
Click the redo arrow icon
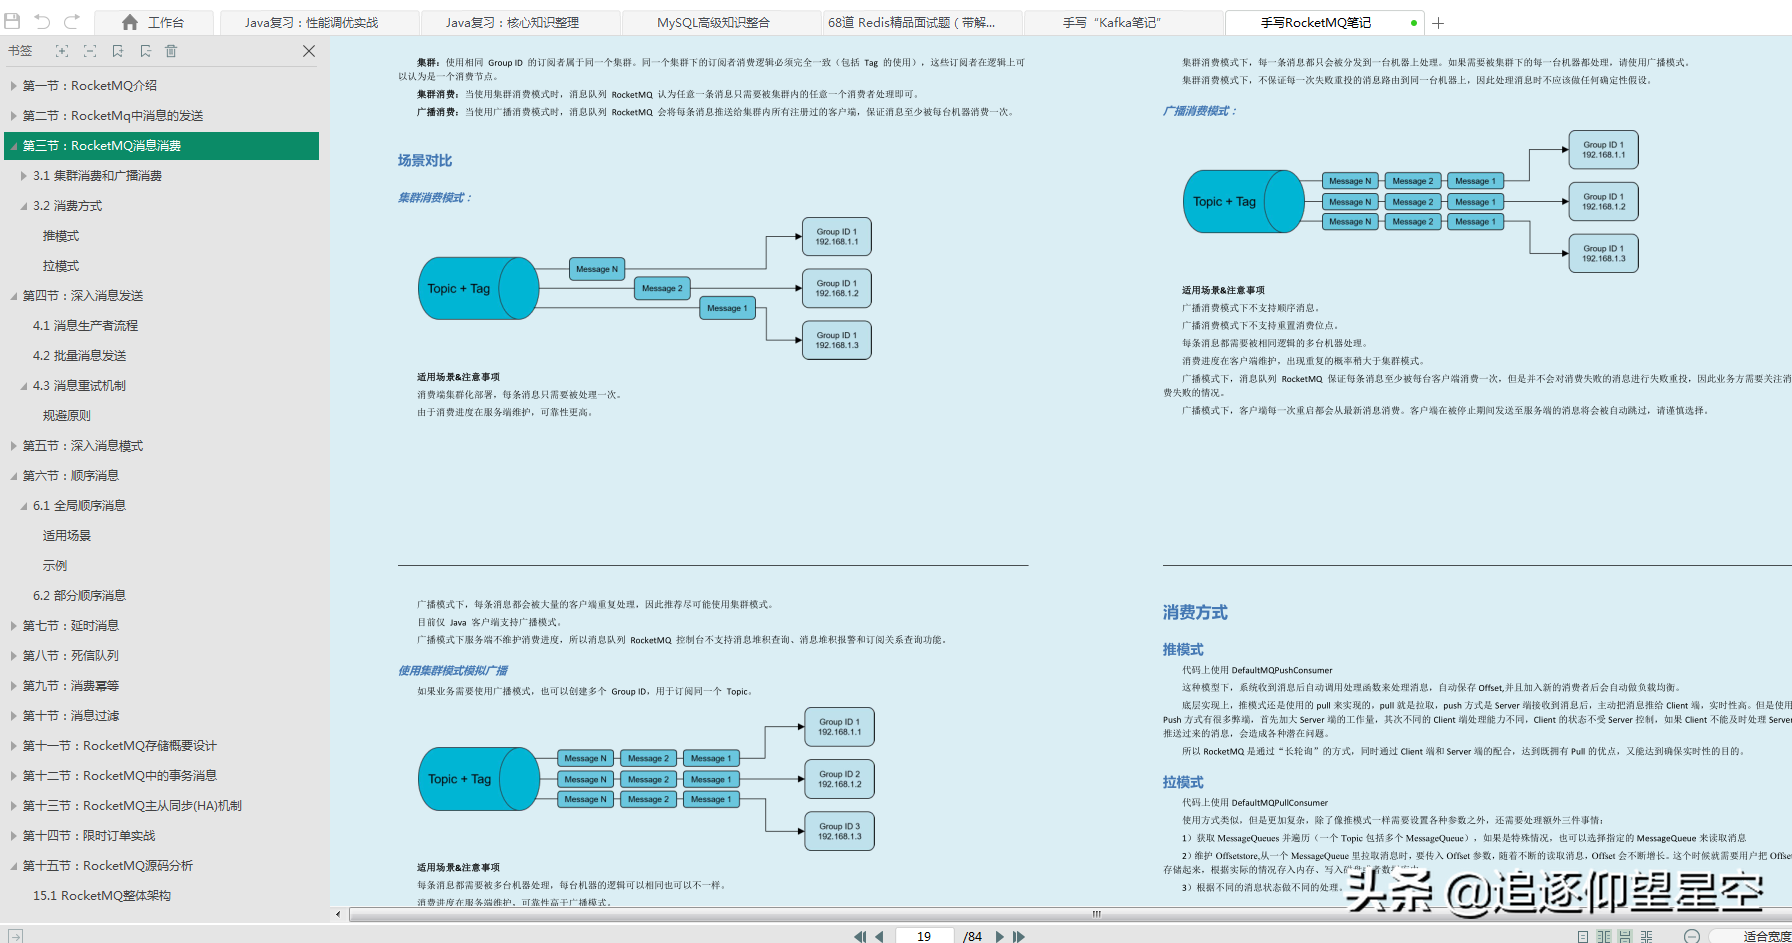click(72, 21)
